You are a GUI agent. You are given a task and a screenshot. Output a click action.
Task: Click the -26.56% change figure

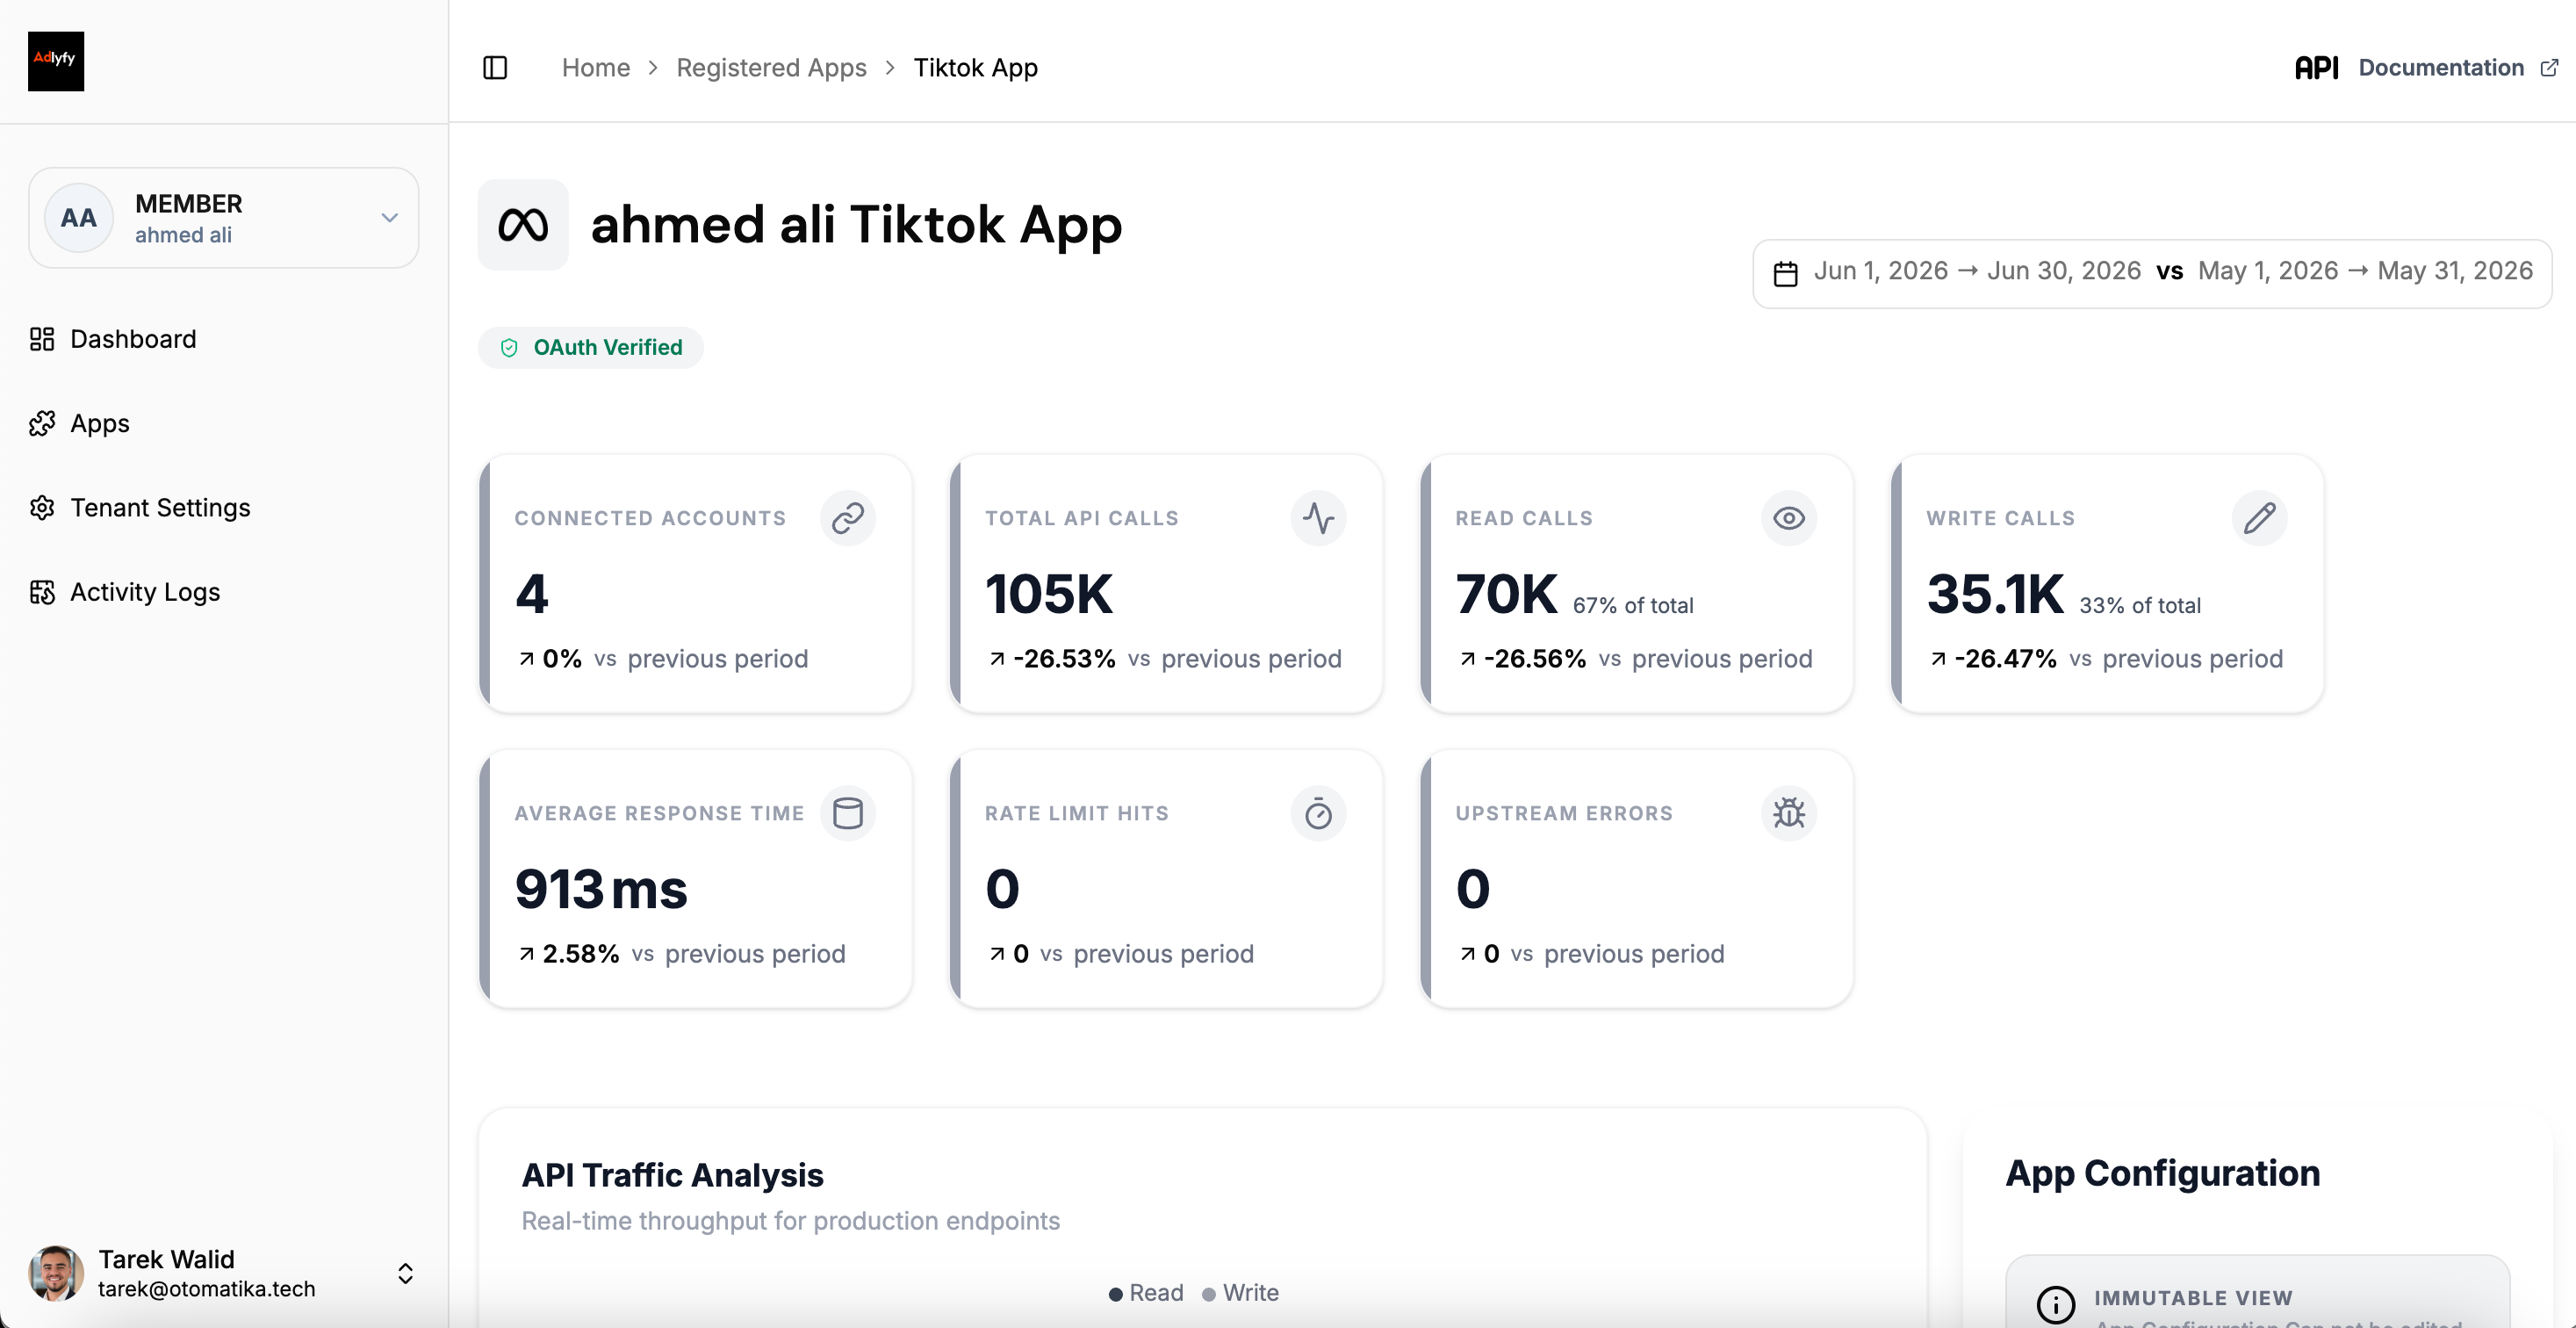pyautogui.click(x=1535, y=659)
